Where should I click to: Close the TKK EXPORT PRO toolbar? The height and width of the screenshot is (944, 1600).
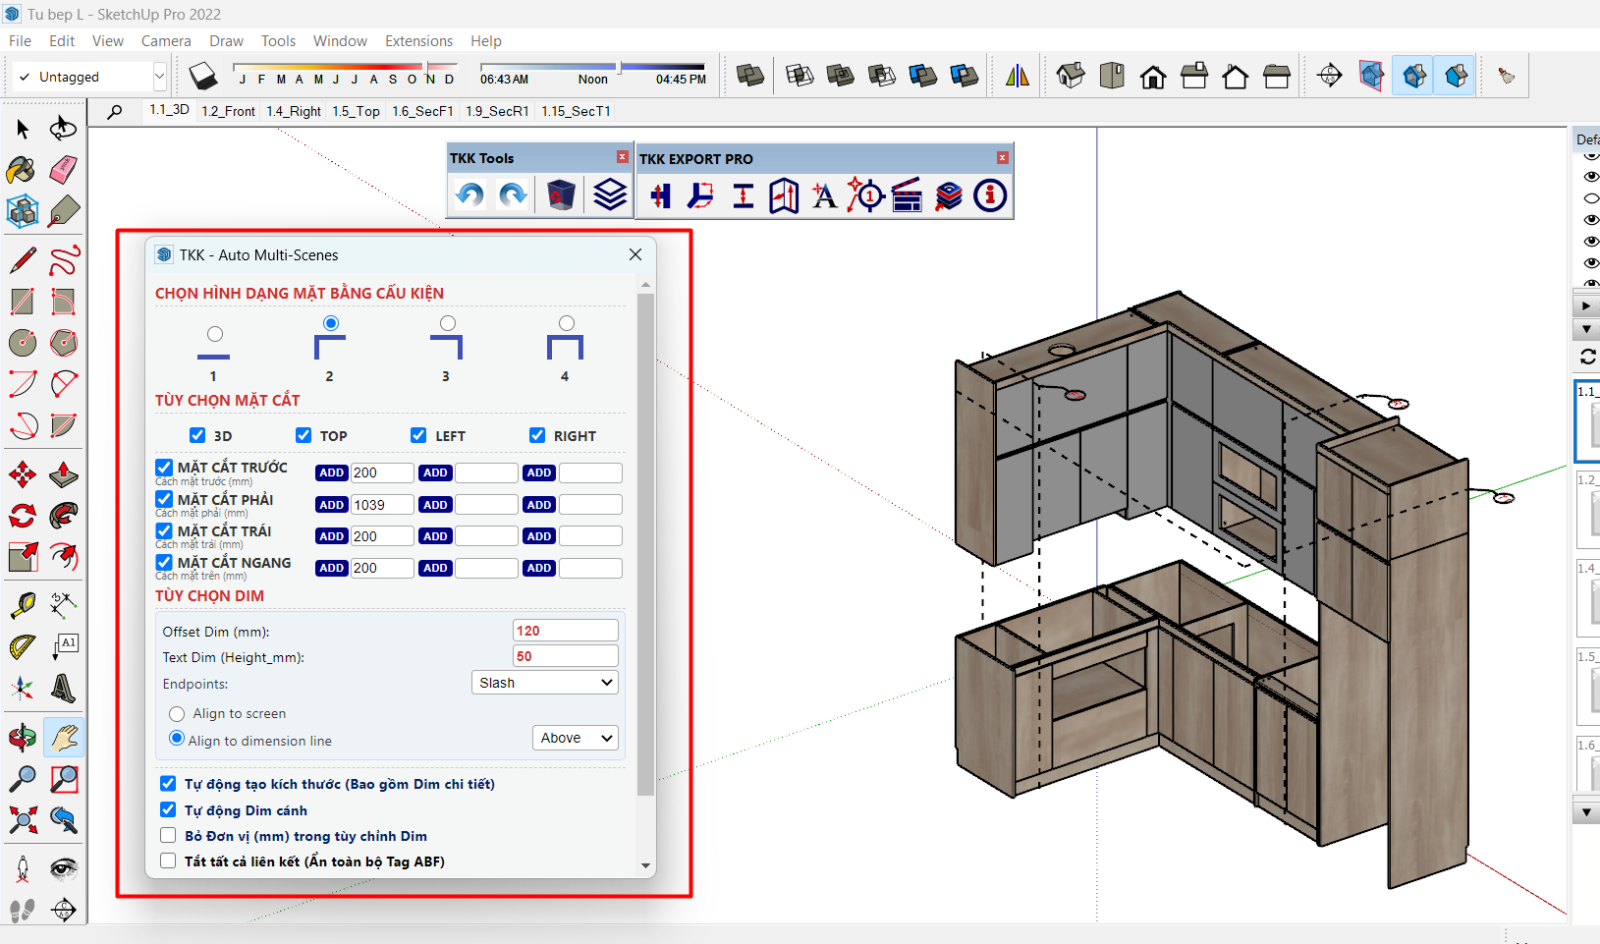pyautogui.click(x=1002, y=158)
